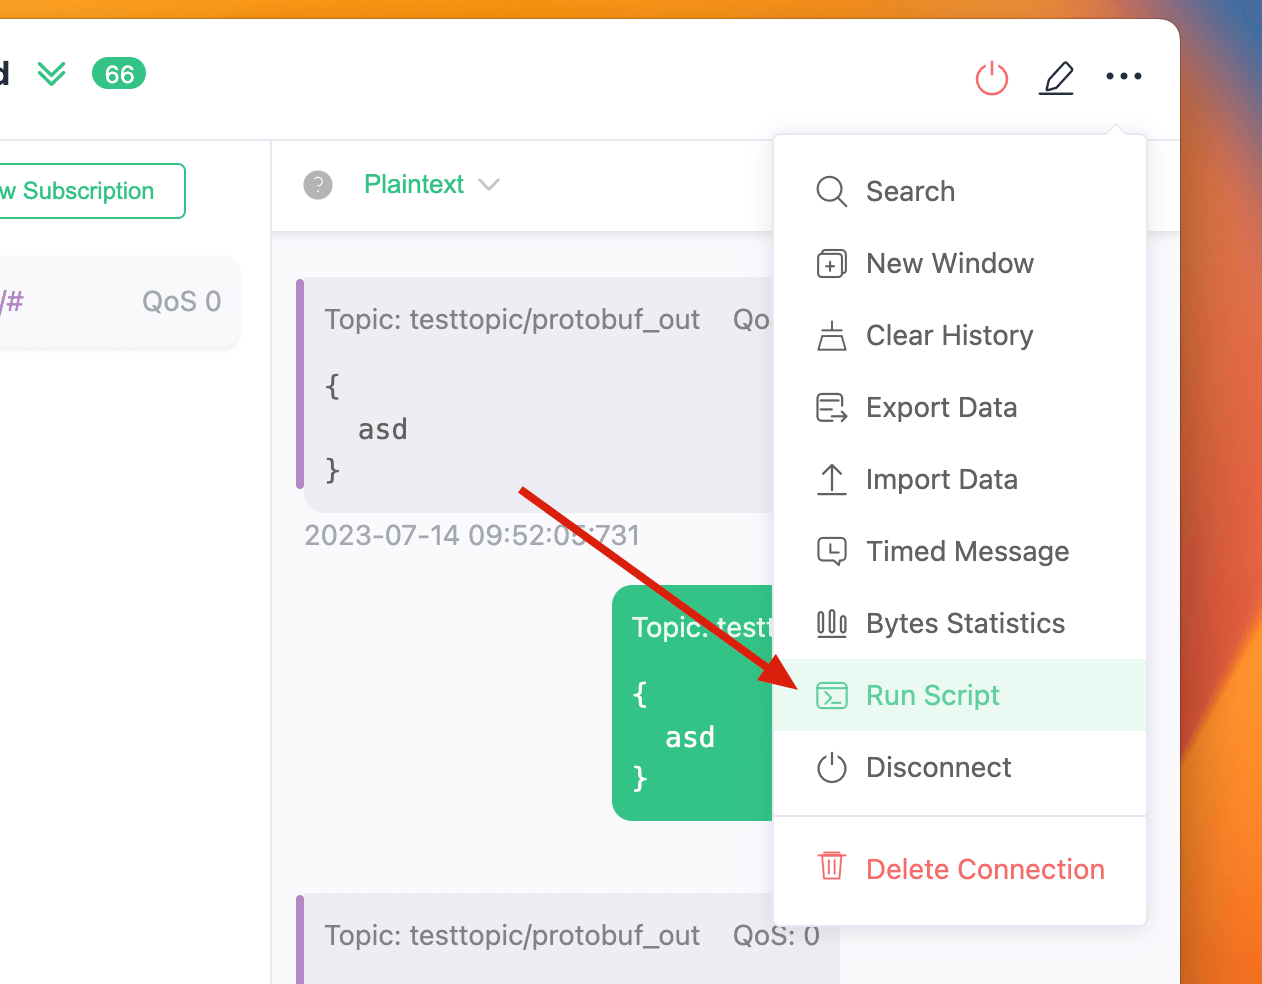
Task: Select Import Data in the menu
Action: pos(941,480)
